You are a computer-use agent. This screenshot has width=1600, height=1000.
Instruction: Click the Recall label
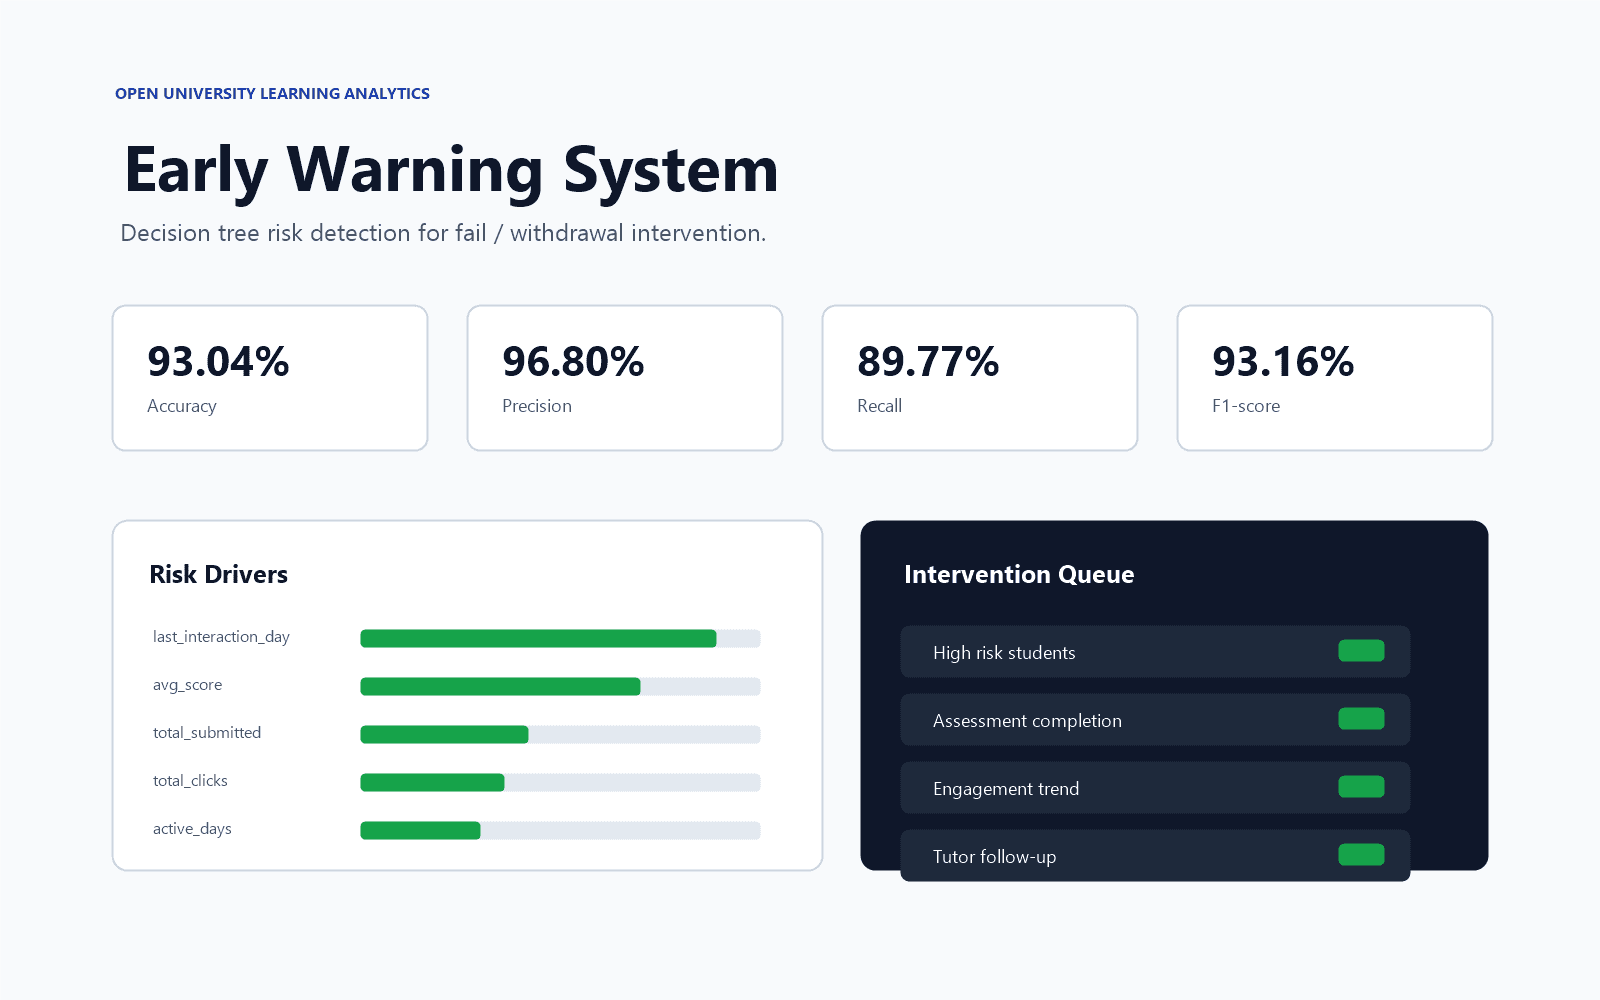(x=879, y=406)
